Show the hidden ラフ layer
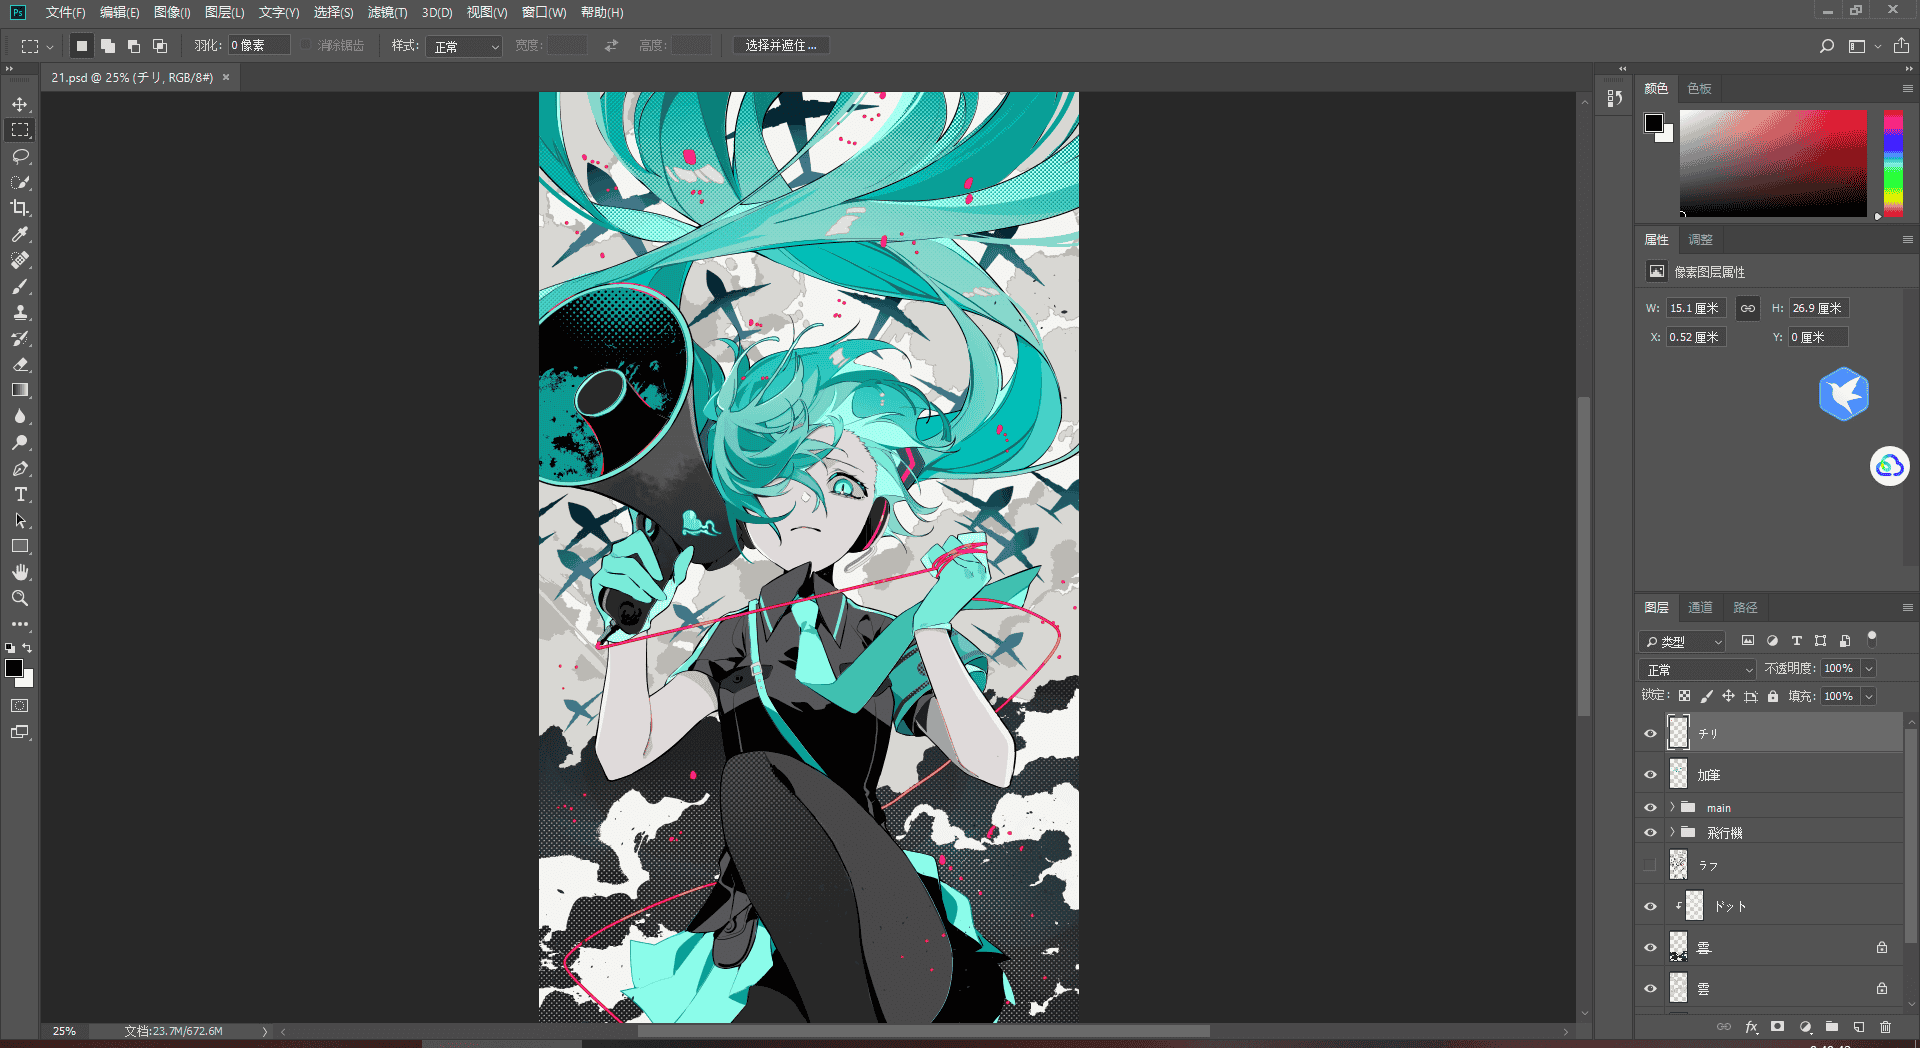 pos(1650,865)
